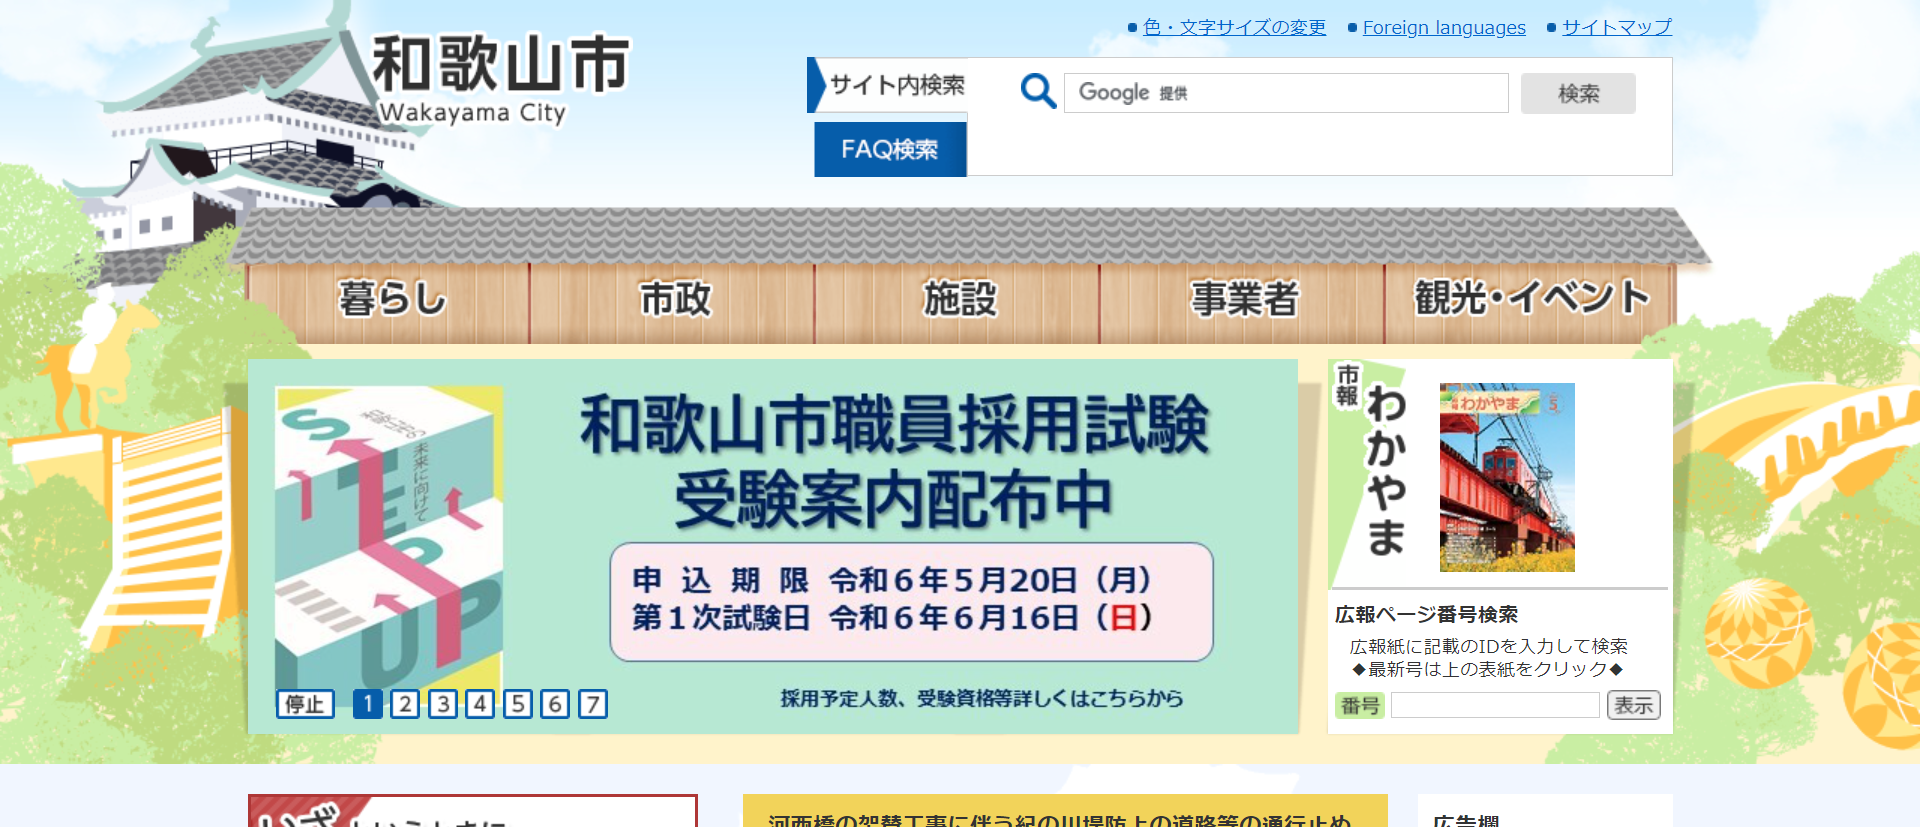Screen dimensions: 1920x827
Task: Click the Wakayama City logo
Action: coord(500,78)
